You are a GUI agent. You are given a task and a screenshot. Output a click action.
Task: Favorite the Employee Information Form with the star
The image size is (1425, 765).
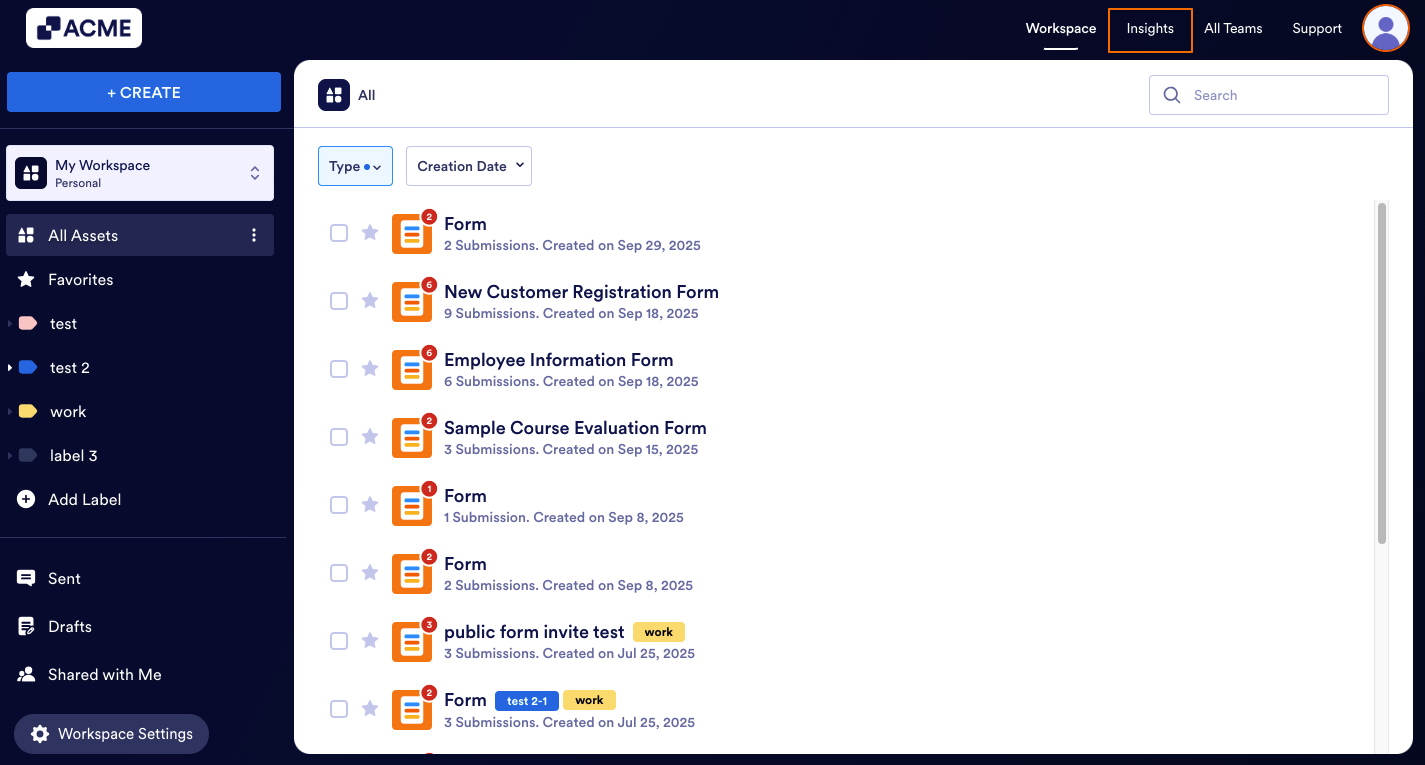[370, 369]
